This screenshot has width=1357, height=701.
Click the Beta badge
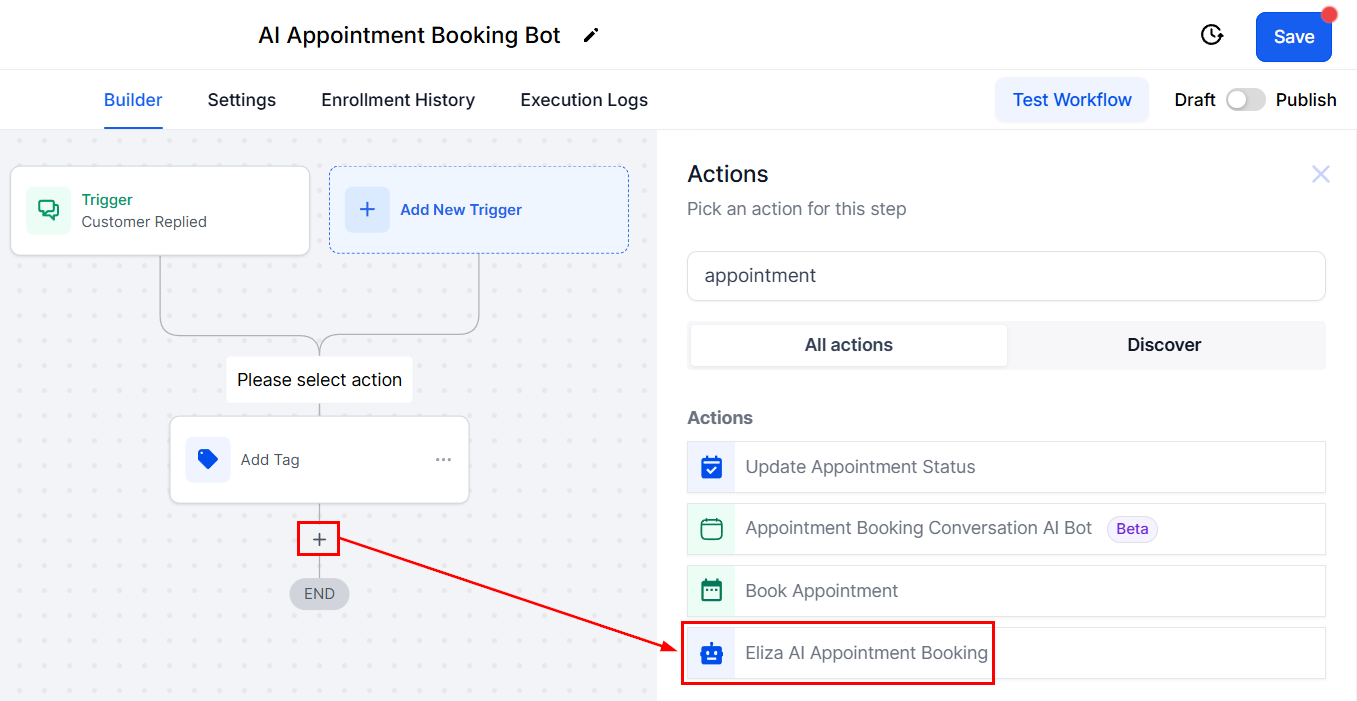(x=1132, y=529)
